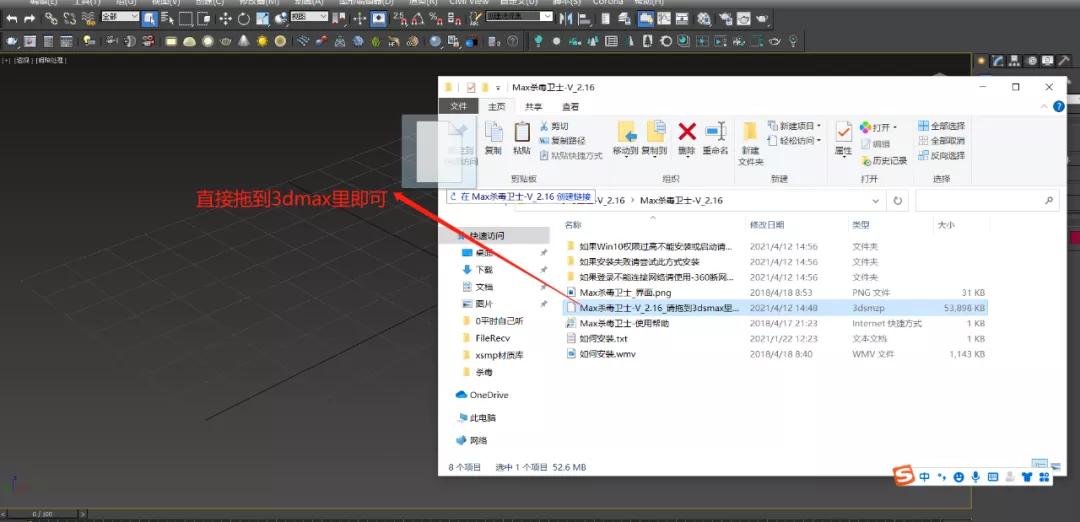Open the Select by Name list

(x=167, y=19)
